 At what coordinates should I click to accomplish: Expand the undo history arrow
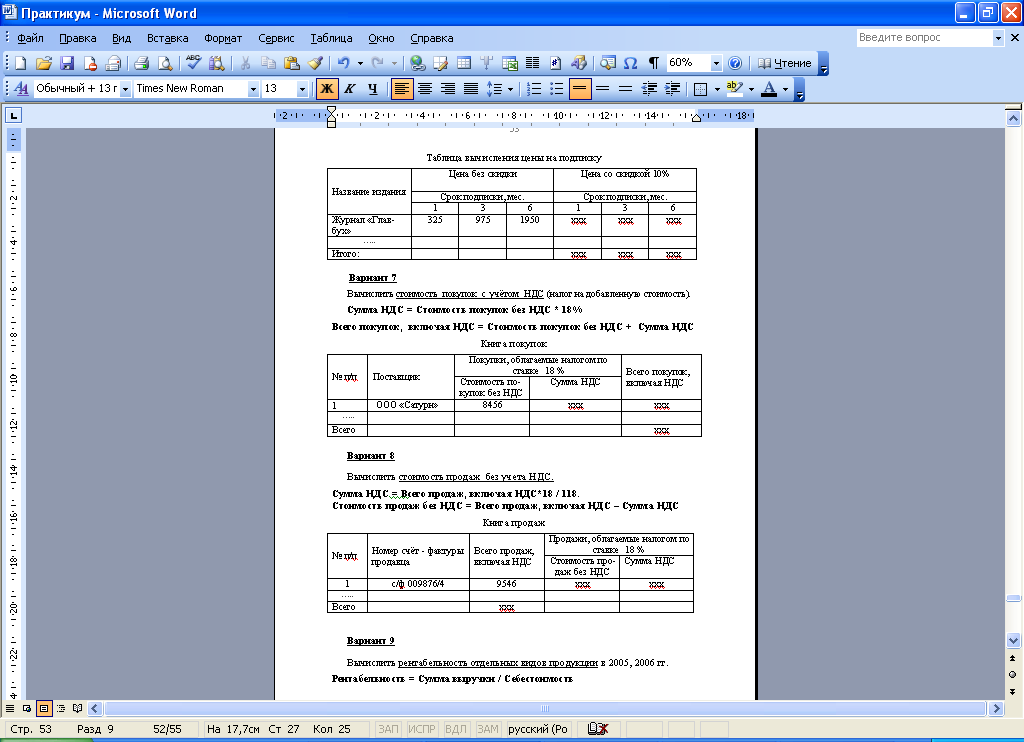click(360, 63)
